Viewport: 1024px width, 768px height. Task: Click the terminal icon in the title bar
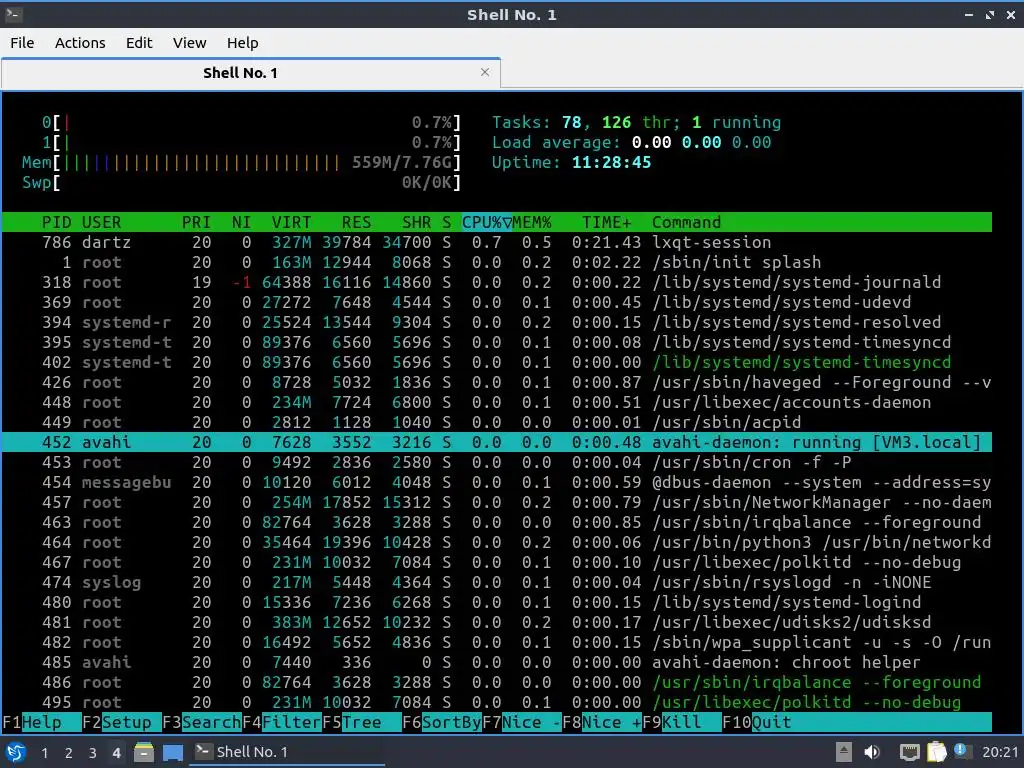13,14
